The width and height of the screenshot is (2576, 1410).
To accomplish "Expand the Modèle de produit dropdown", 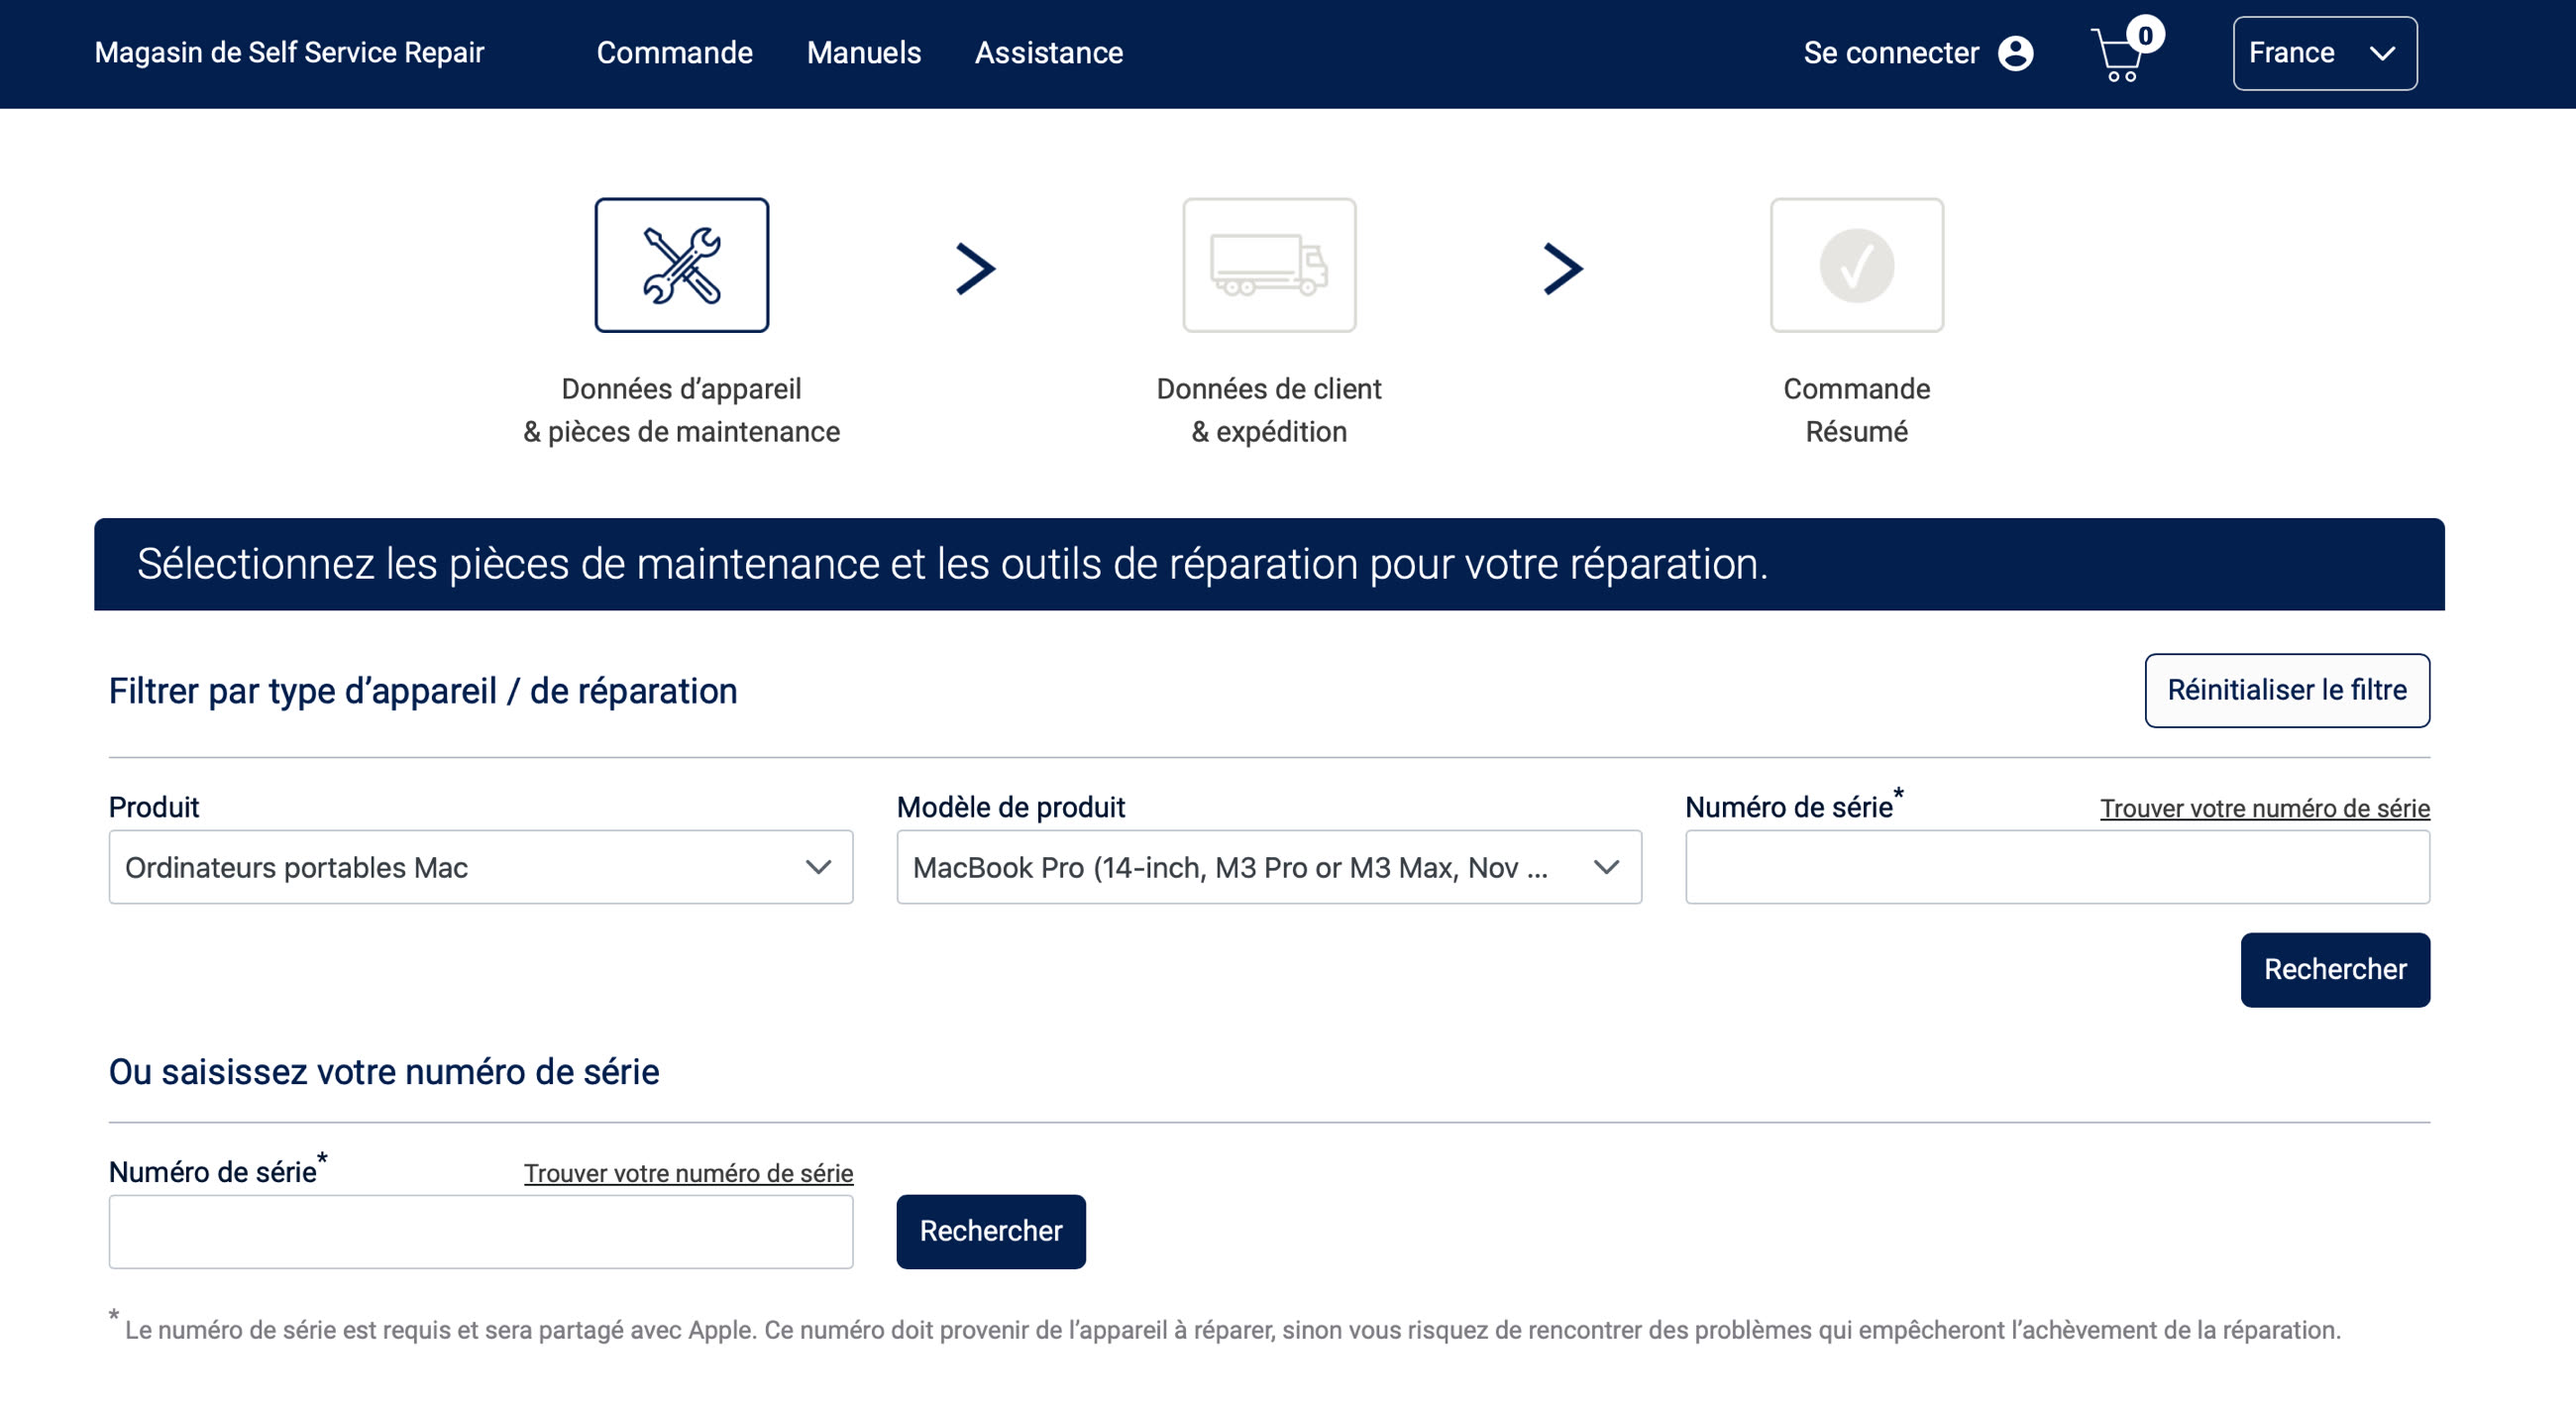I will click(x=1269, y=867).
